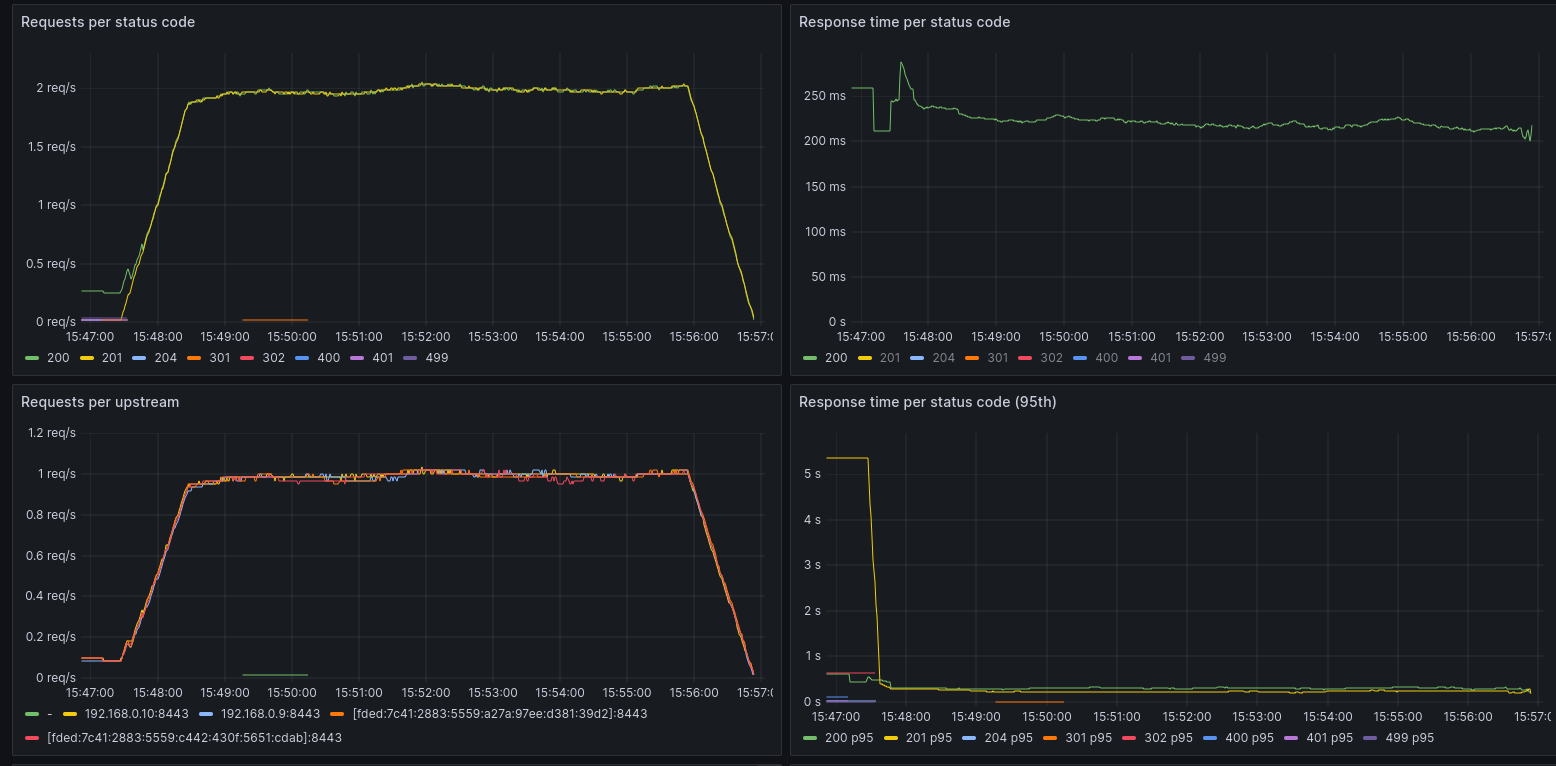Viewport: 1556px width, 766px height.
Task: Toggle 302 series in Requests per status code legend
Action: coord(274,358)
